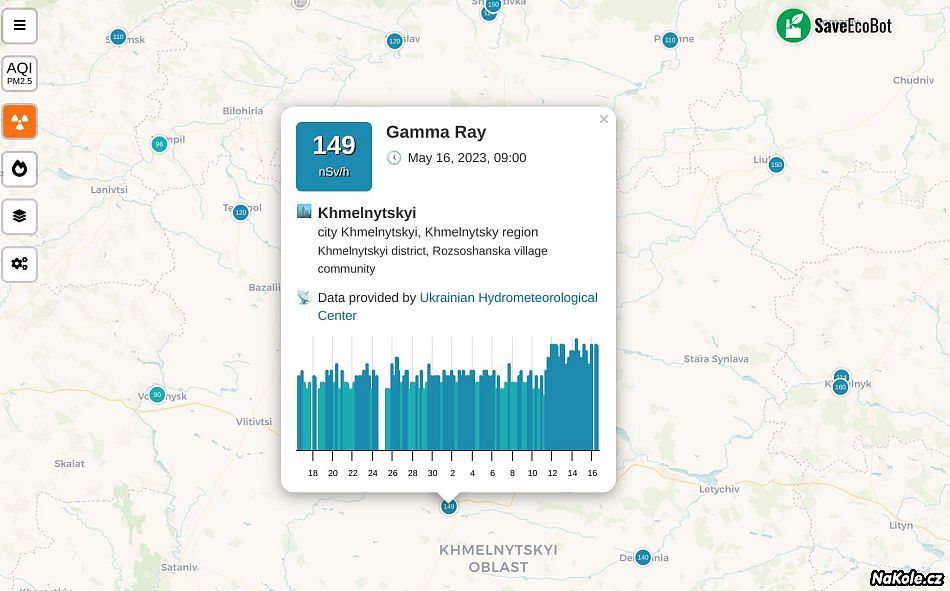
Task: Click the NaKole.cz watermark
Action: pyautogui.click(x=906, y=578)
